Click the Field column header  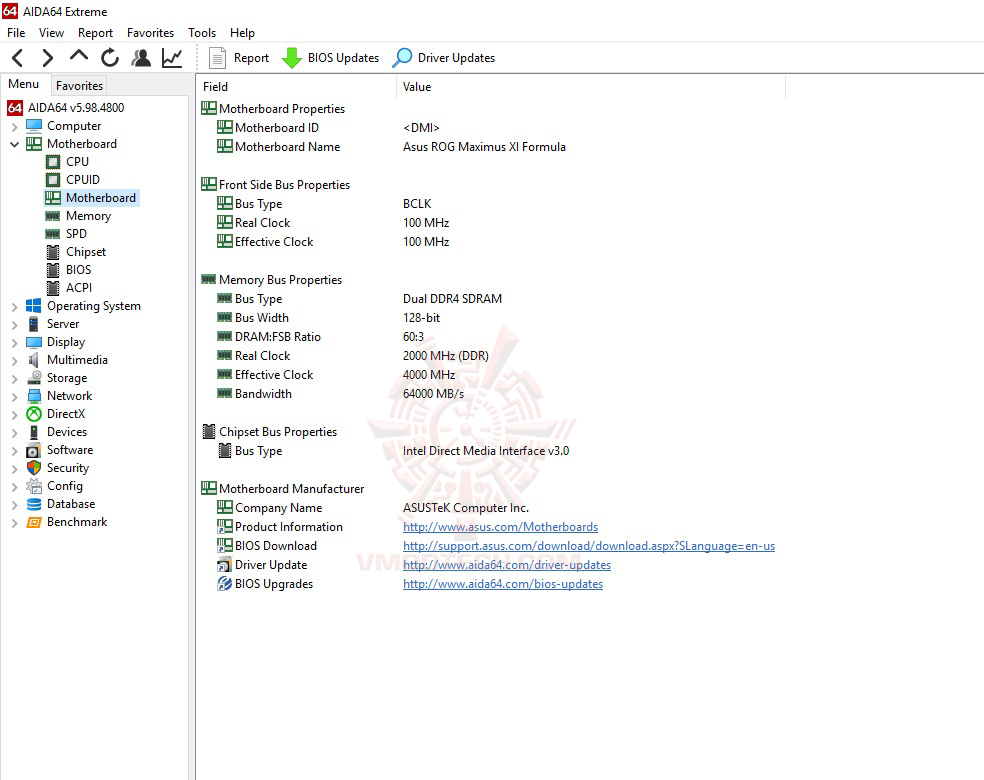tap(296, 87)
